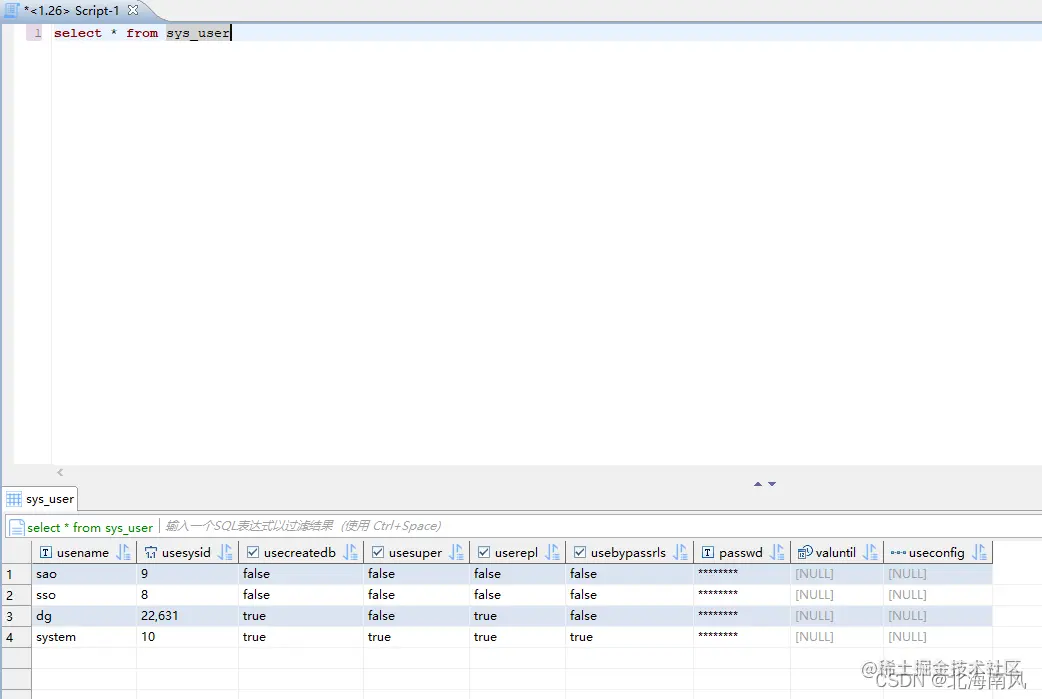The height and width of the screenshot is (699, 1042).
Task: Select row number 1 header
Action: pyautogui.click(x=16, y=574)
